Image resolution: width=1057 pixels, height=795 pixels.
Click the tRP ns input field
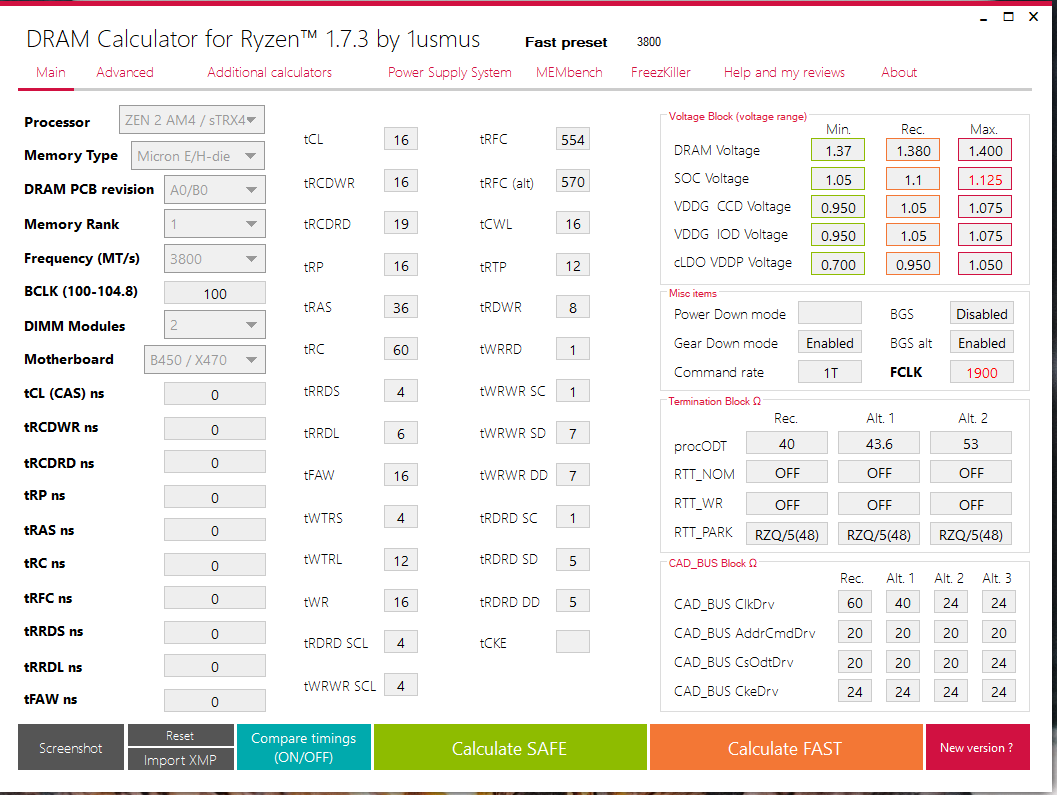tap(214, 497)
